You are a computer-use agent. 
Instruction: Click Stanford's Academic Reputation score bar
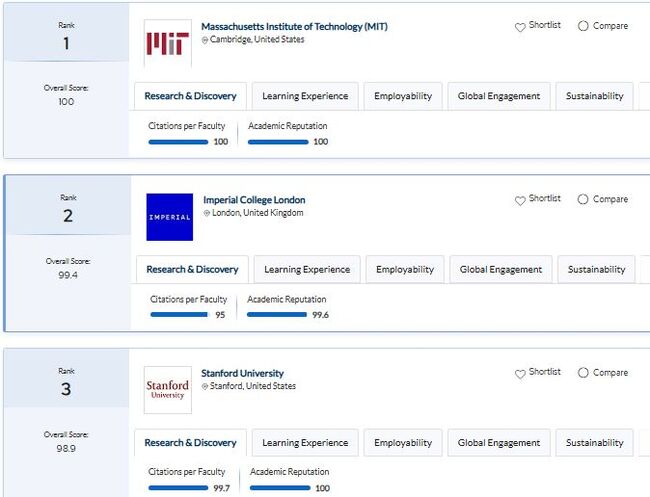(279, 488)
